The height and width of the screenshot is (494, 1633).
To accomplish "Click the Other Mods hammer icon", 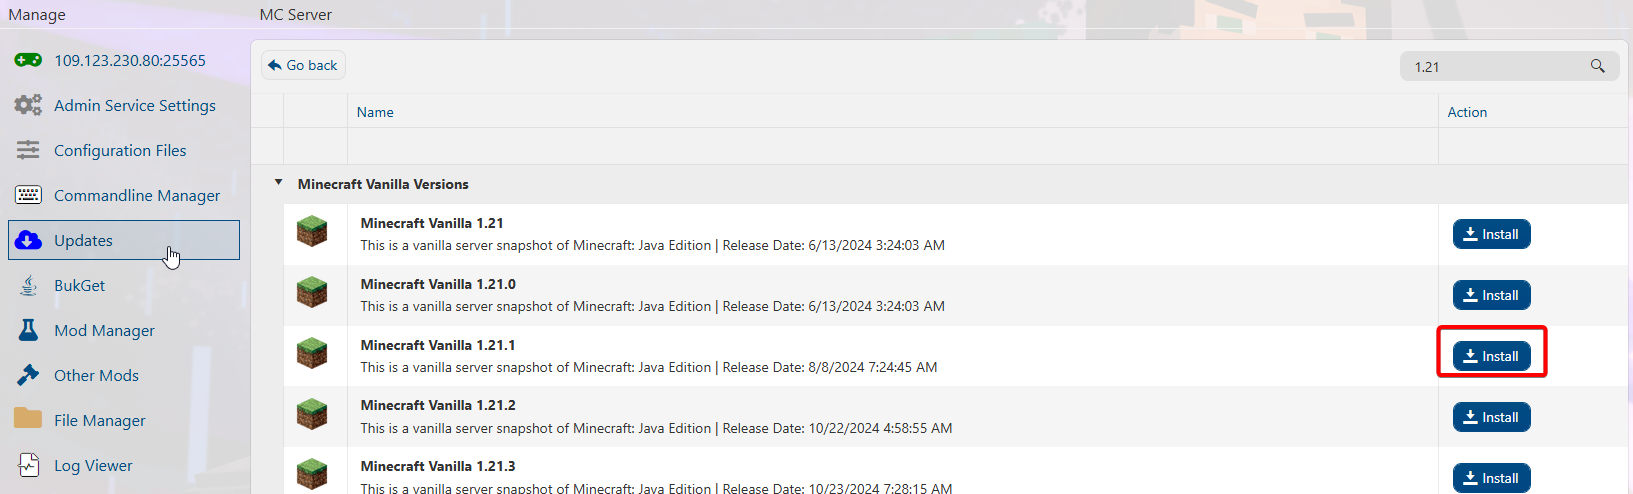I will (x=28, y=375).
